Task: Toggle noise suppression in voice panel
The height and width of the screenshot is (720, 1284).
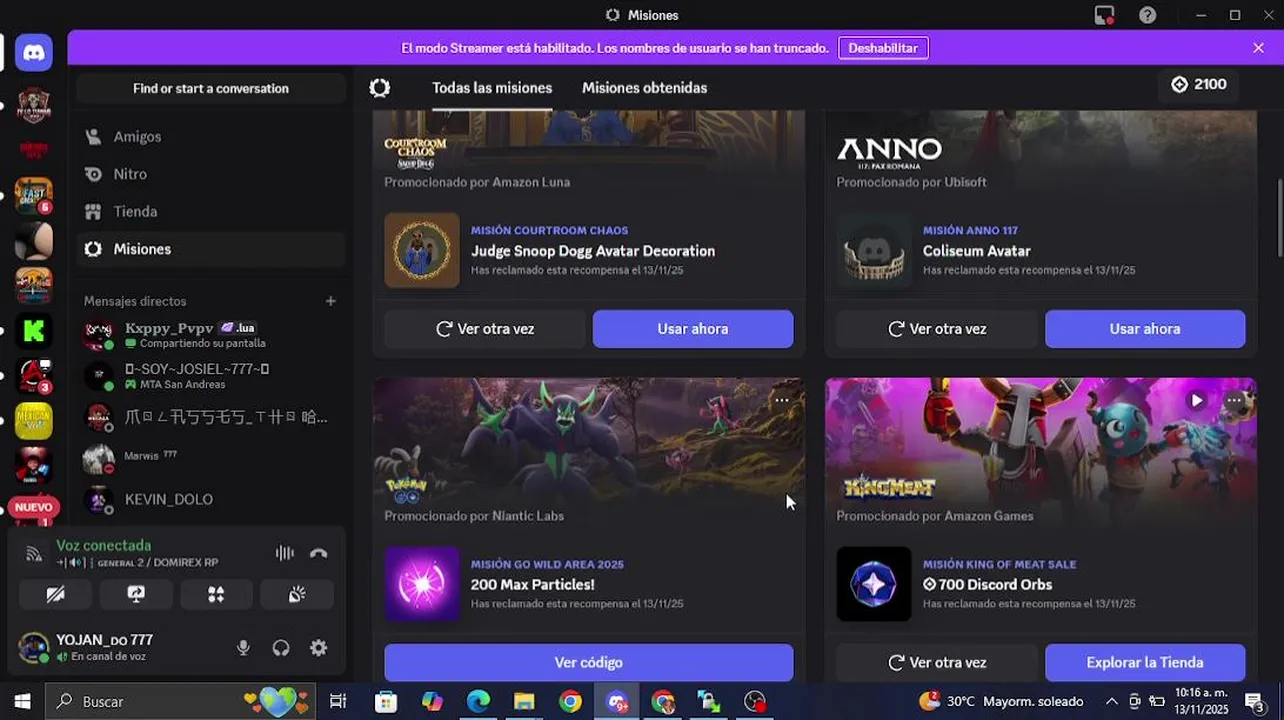Action: (x=285, y=553)
